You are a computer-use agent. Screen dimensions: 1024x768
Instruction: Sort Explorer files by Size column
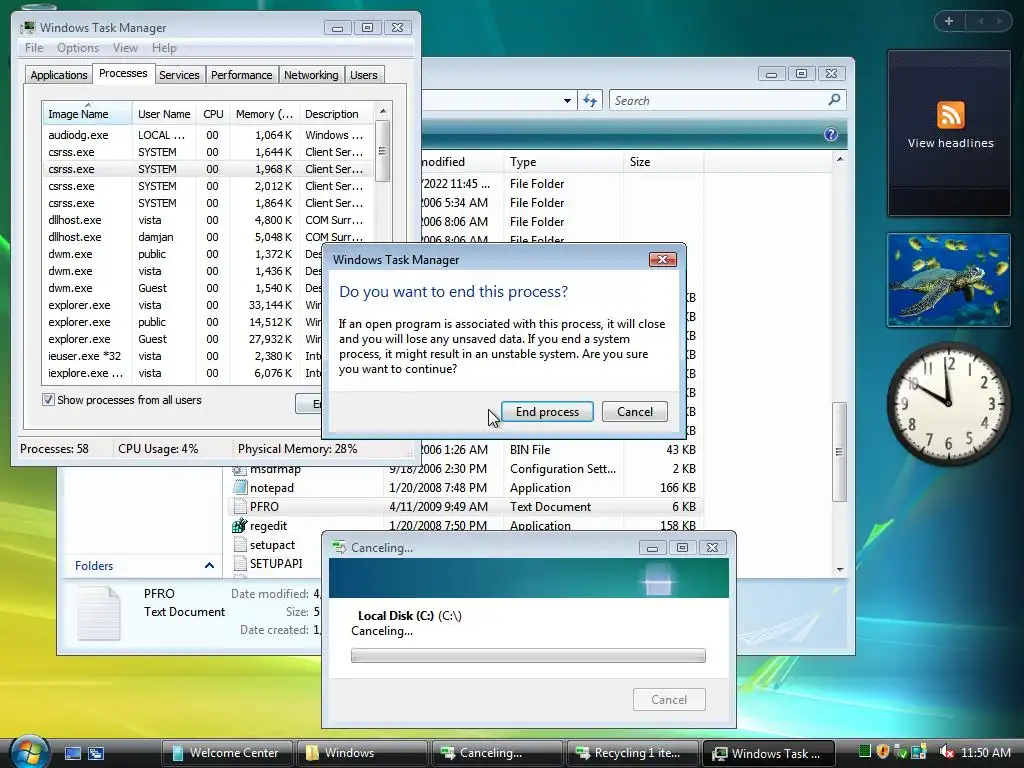pos(663,162)
